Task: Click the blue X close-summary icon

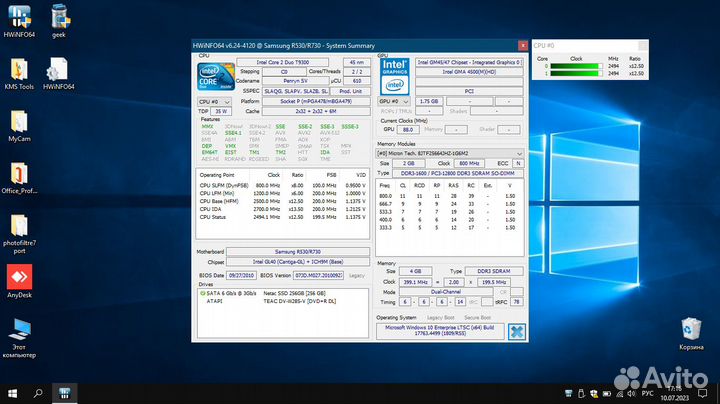Action: pos(516,331)
